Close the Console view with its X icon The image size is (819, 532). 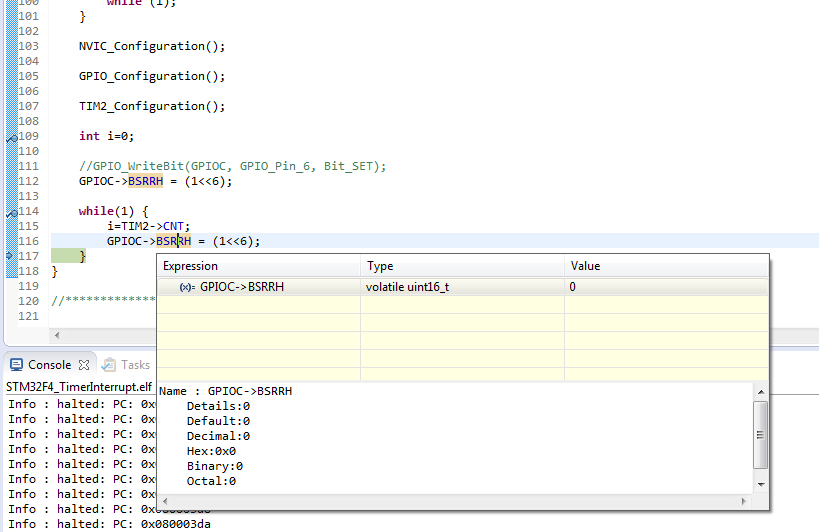point(84,365)
